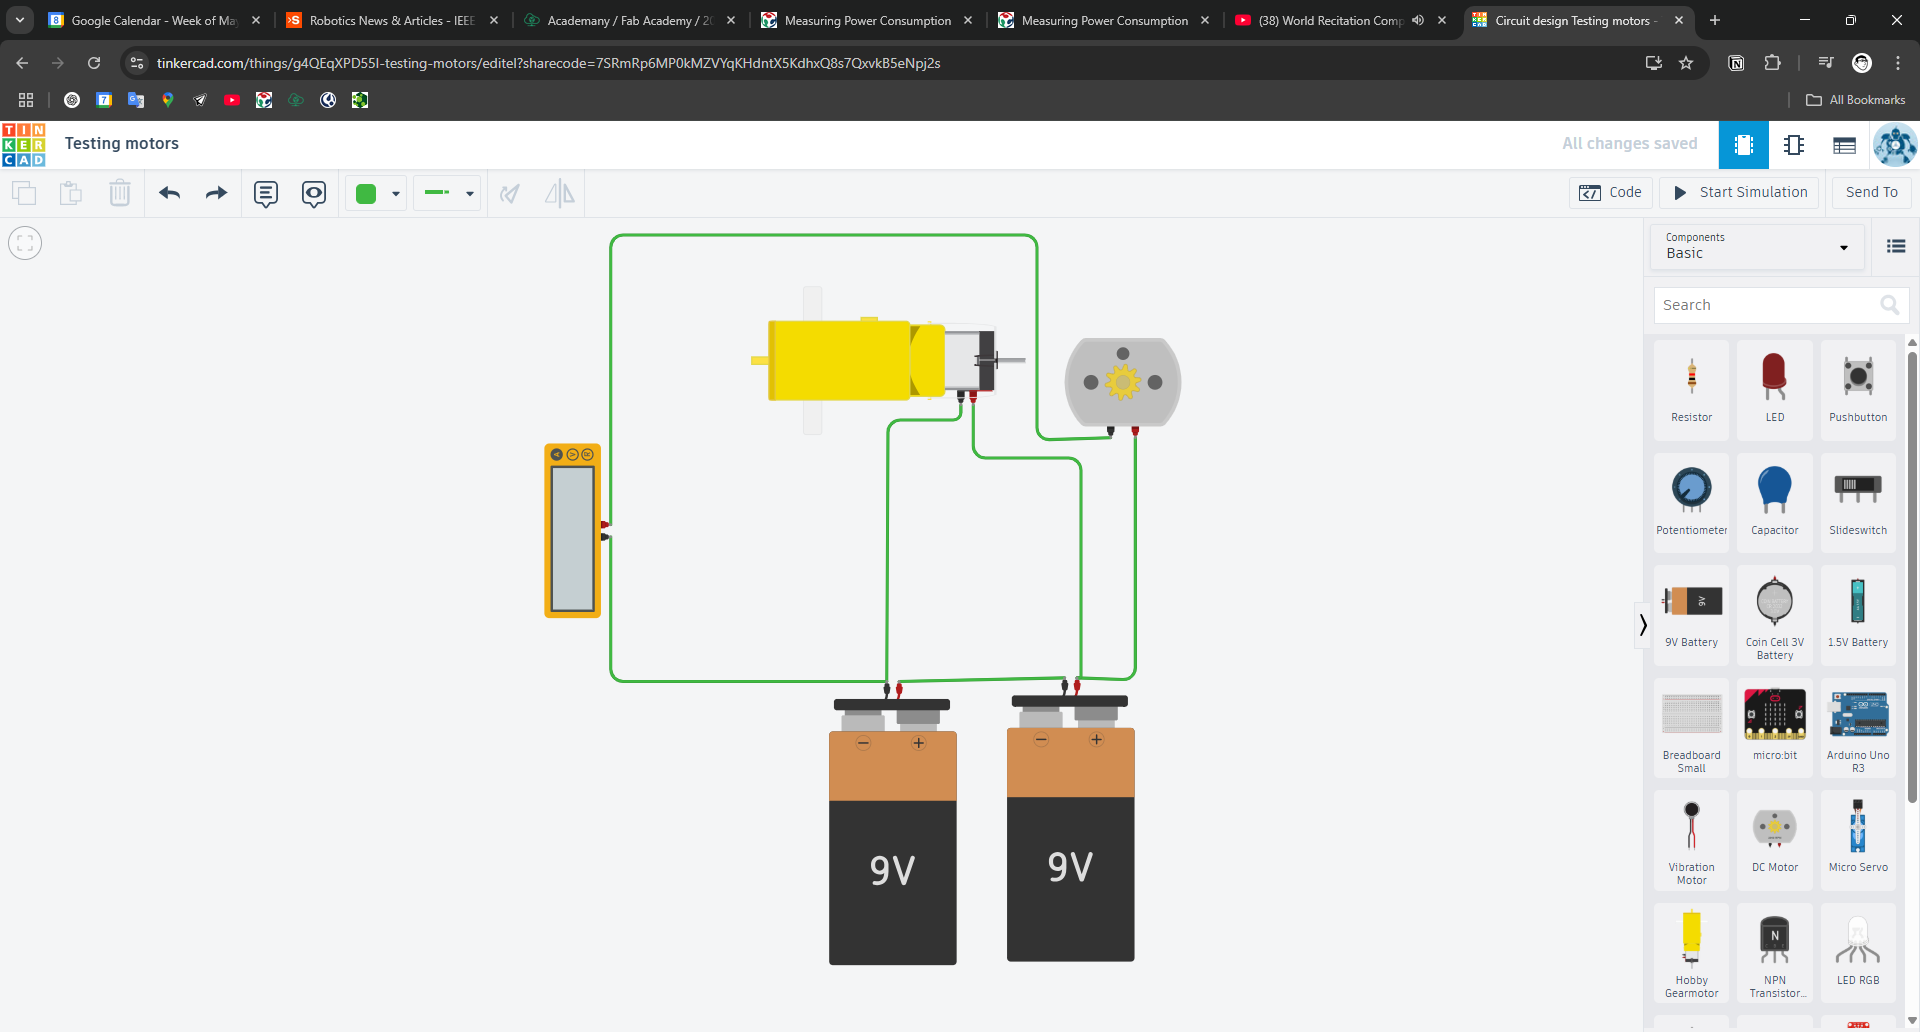
Task: Delete using the trash can icon
Action: tap(120, 193)
